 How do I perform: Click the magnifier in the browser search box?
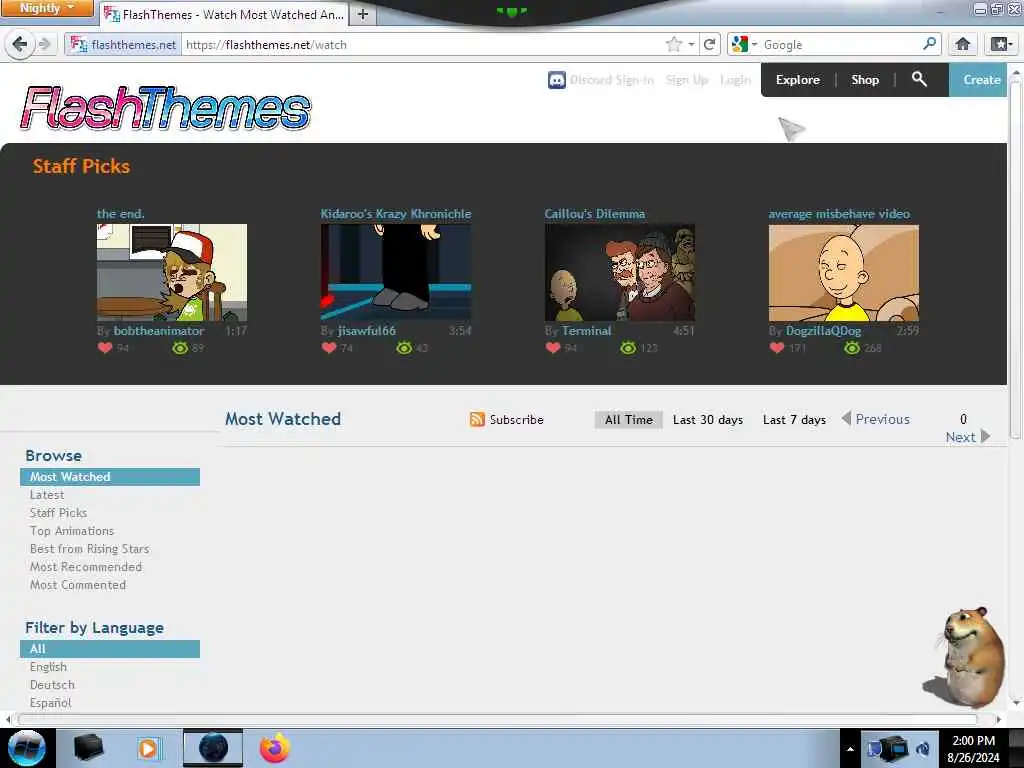coord(930,44)
